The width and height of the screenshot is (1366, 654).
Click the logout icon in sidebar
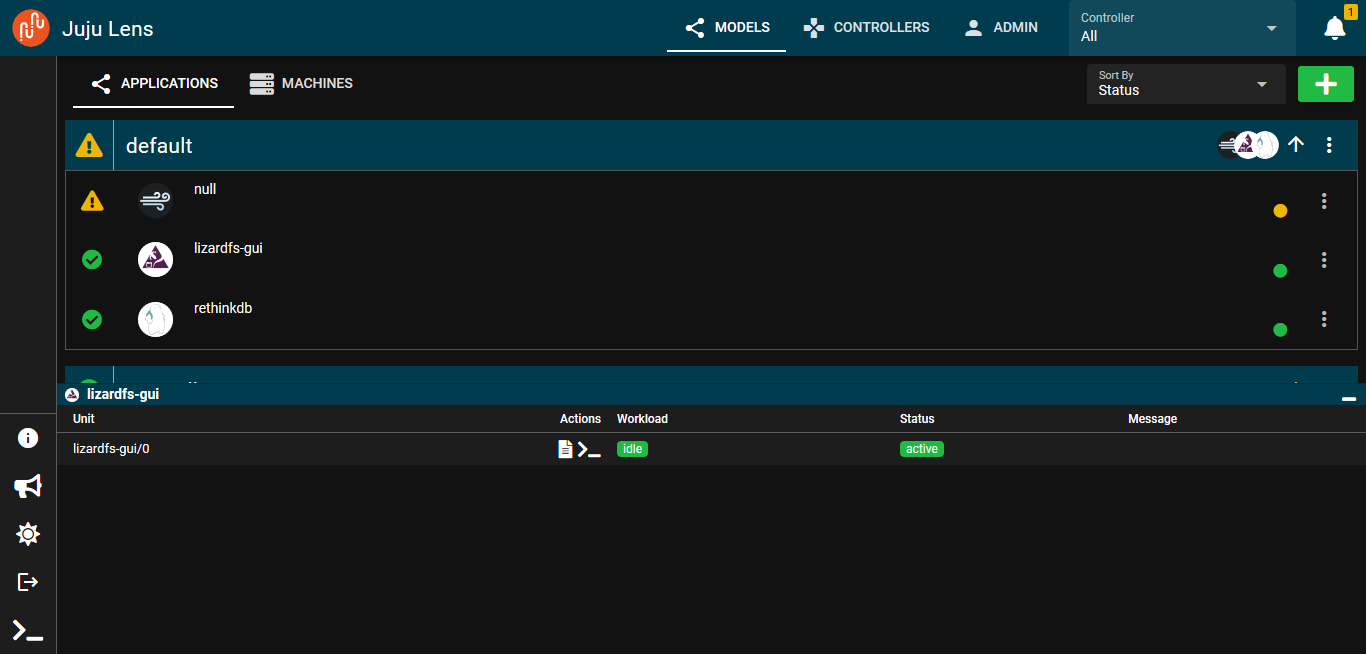click(x=28, y=582)
